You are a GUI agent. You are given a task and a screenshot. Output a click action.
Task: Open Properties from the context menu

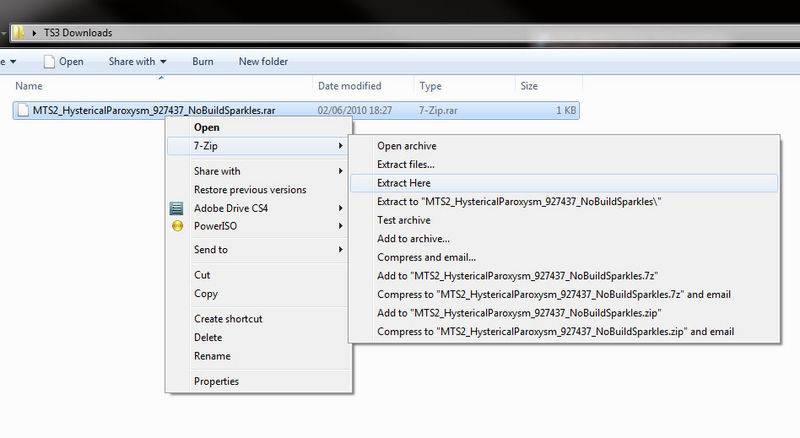216,381
